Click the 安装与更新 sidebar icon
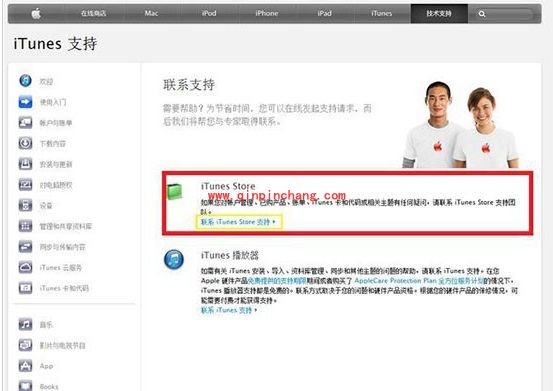The width and height of the screenshot is (553, 391). (25, 164)
